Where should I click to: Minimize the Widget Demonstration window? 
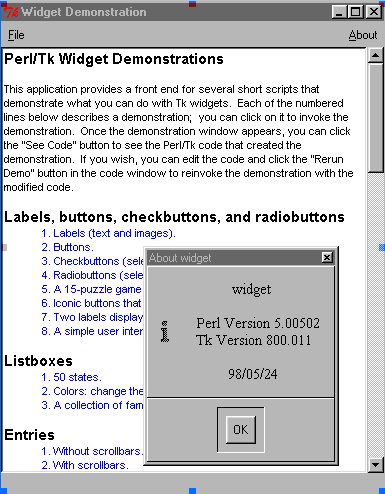tap(339, 12)
